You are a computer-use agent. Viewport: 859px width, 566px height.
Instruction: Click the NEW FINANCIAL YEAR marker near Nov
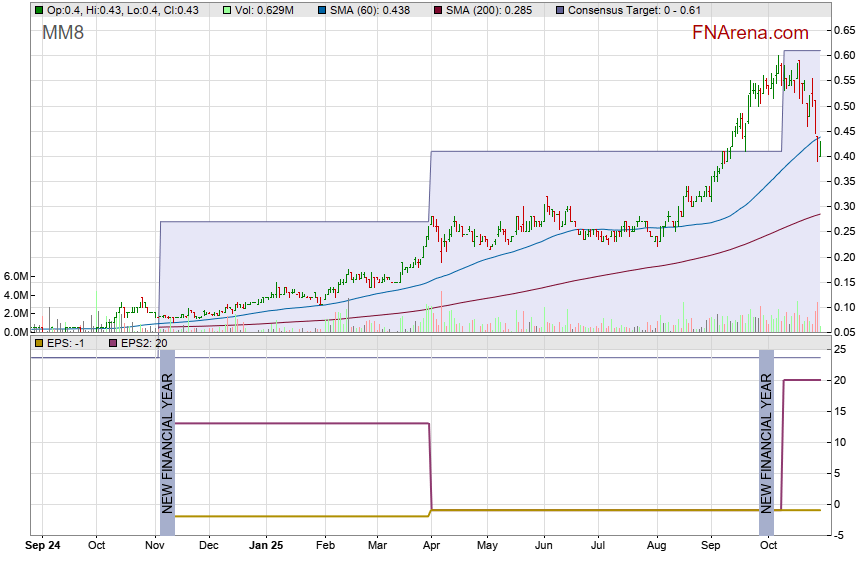[x=167, y=431]
